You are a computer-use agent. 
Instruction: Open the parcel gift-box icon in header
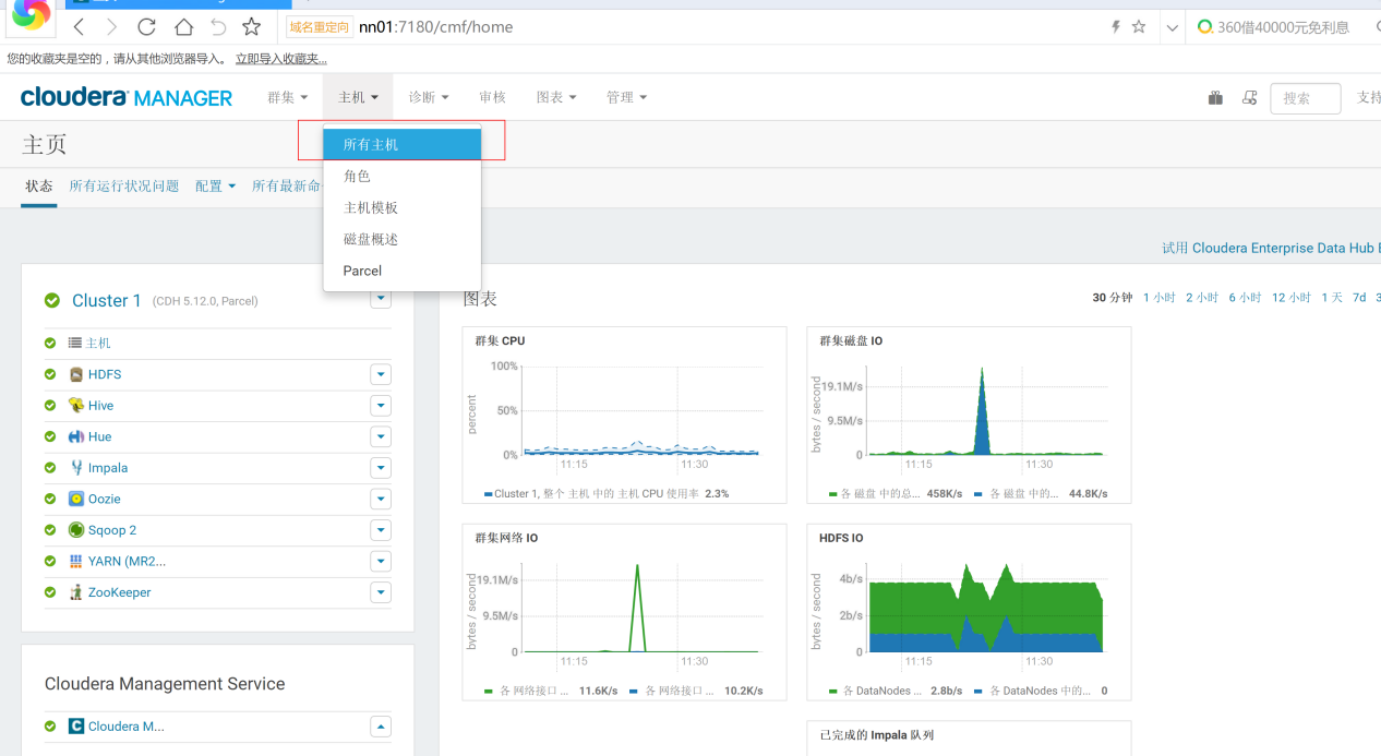point(1216,97)
